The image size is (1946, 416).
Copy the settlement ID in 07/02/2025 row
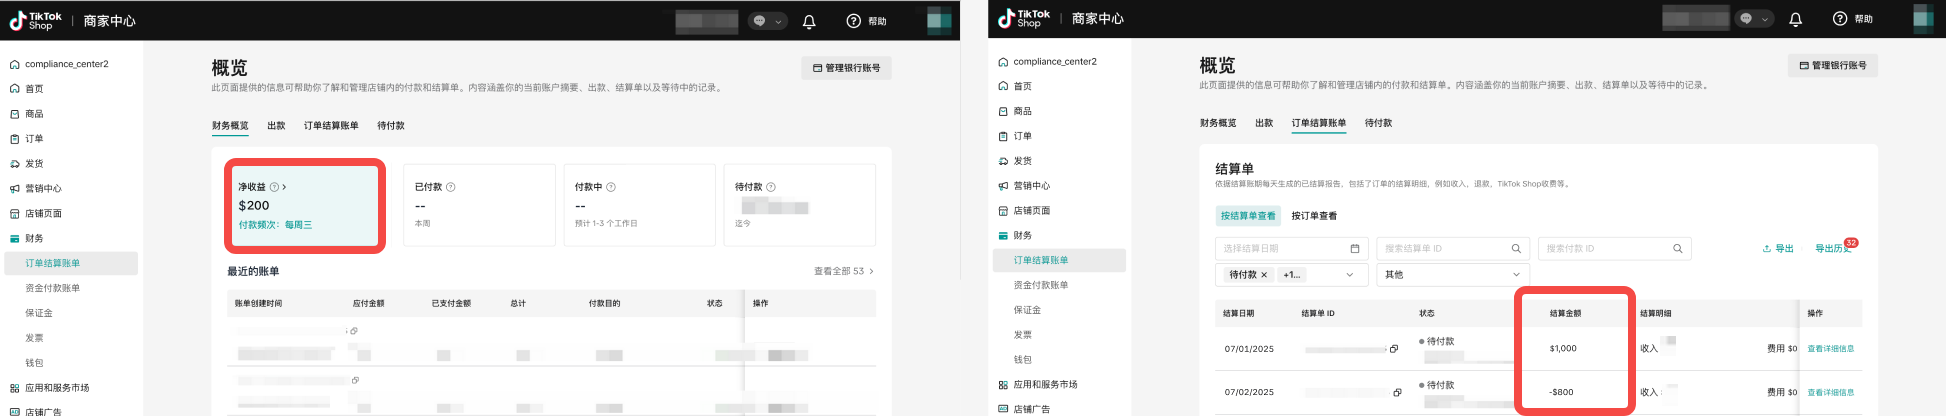click(1397, 393)
